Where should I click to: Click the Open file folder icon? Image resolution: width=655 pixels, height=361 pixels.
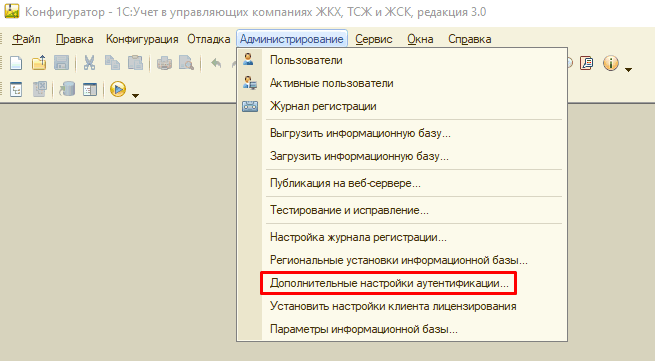coord(39,63)
